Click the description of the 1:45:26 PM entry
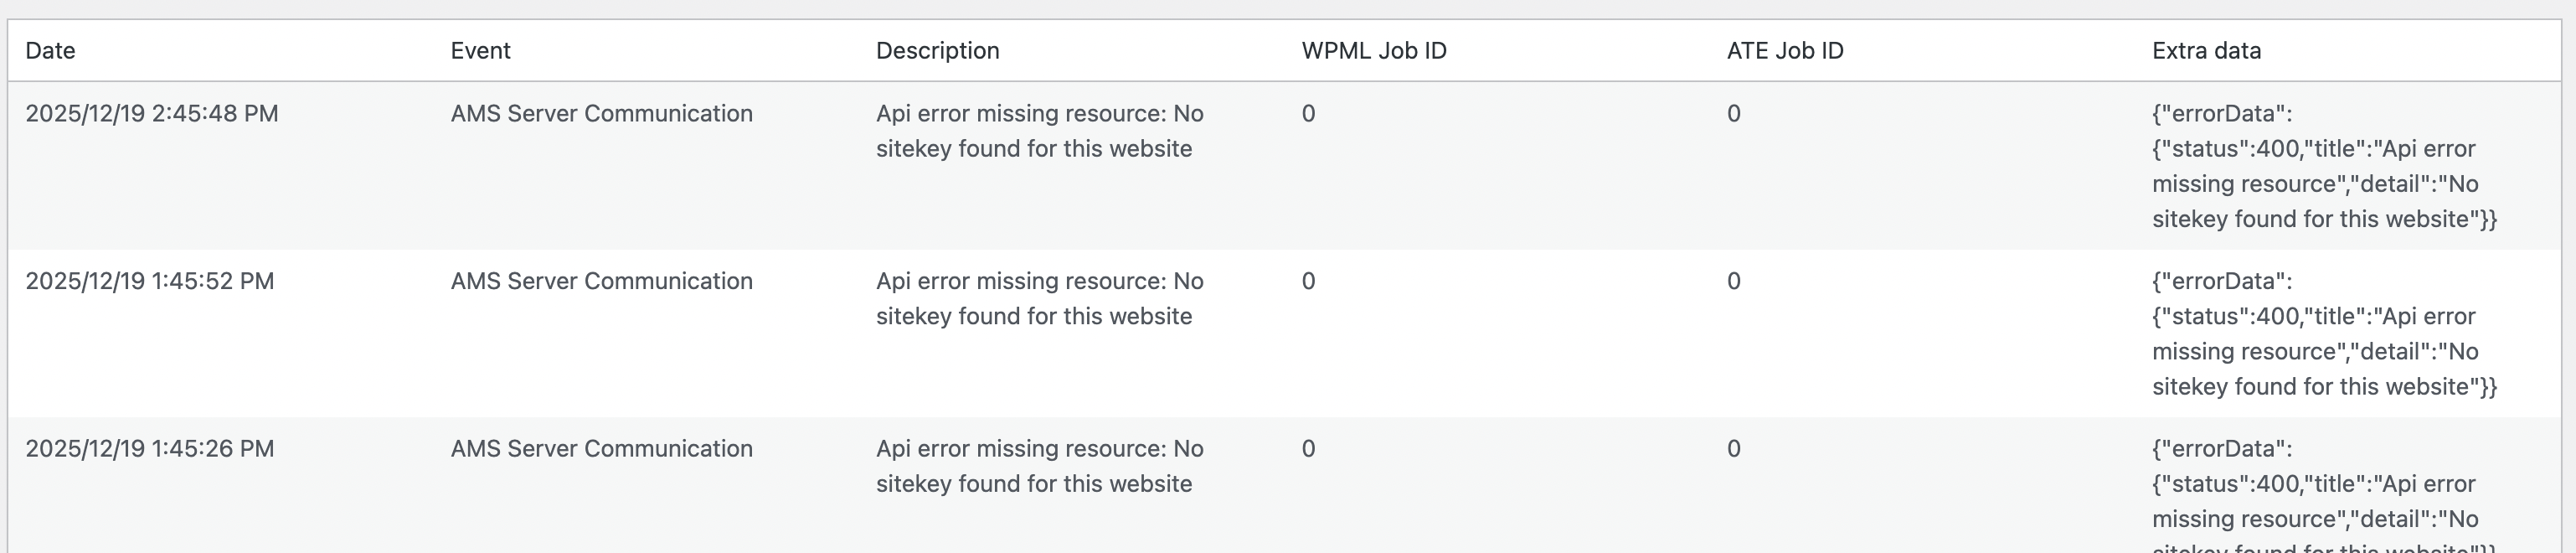 pyautogui.click(x=1039, y=466)
